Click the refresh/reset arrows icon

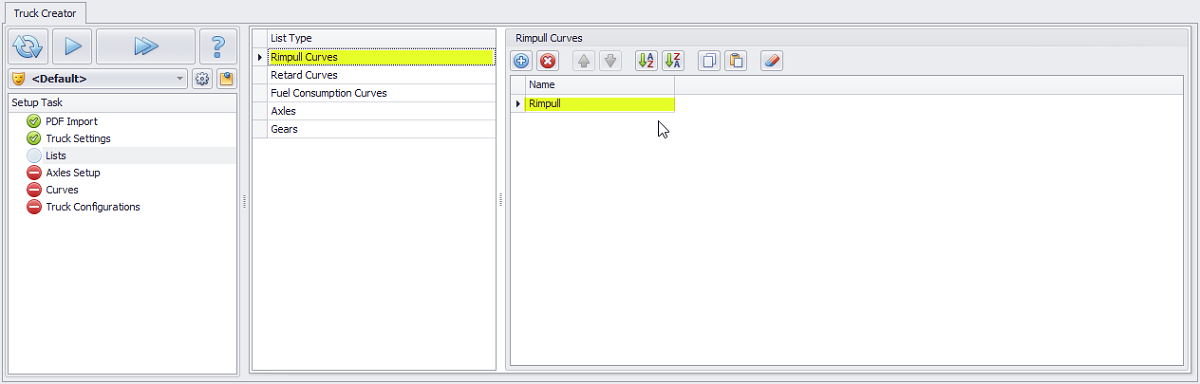point(28,46)
